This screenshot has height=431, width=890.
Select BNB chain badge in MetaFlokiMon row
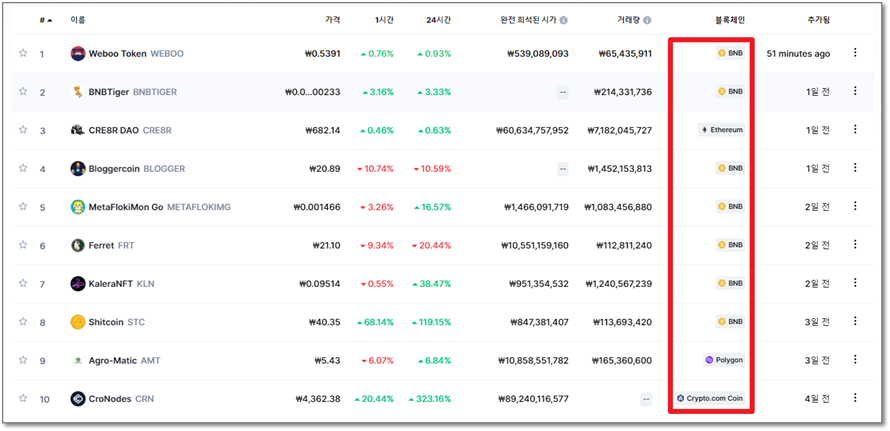point(730,206)
